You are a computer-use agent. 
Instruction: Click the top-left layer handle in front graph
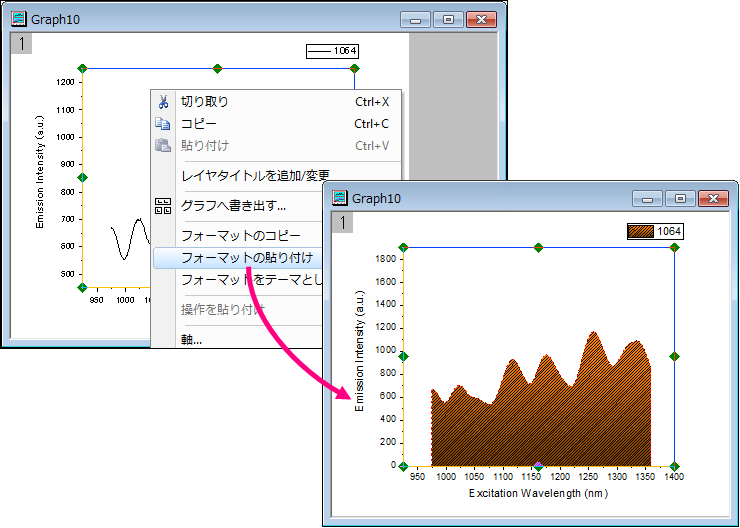click(403, 248)
